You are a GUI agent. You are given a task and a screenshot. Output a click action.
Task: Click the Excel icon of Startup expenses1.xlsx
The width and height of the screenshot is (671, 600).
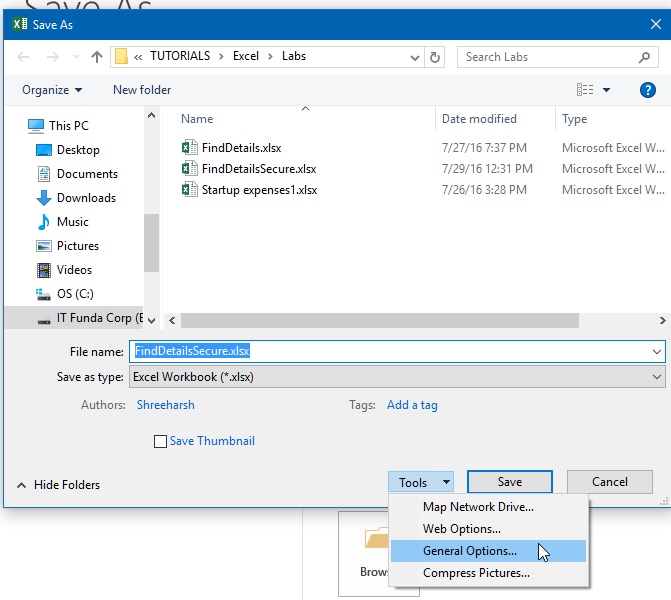[x=189, y=190]
